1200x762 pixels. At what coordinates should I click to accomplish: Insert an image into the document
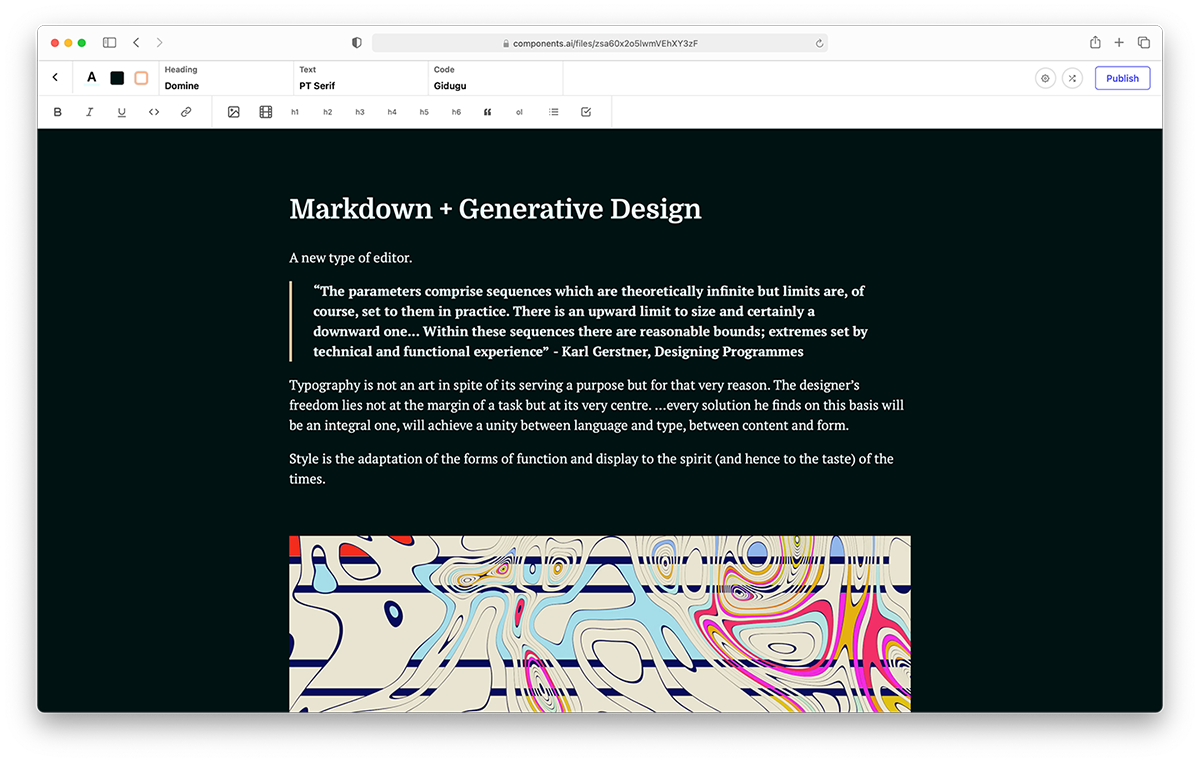coord(233,112)
